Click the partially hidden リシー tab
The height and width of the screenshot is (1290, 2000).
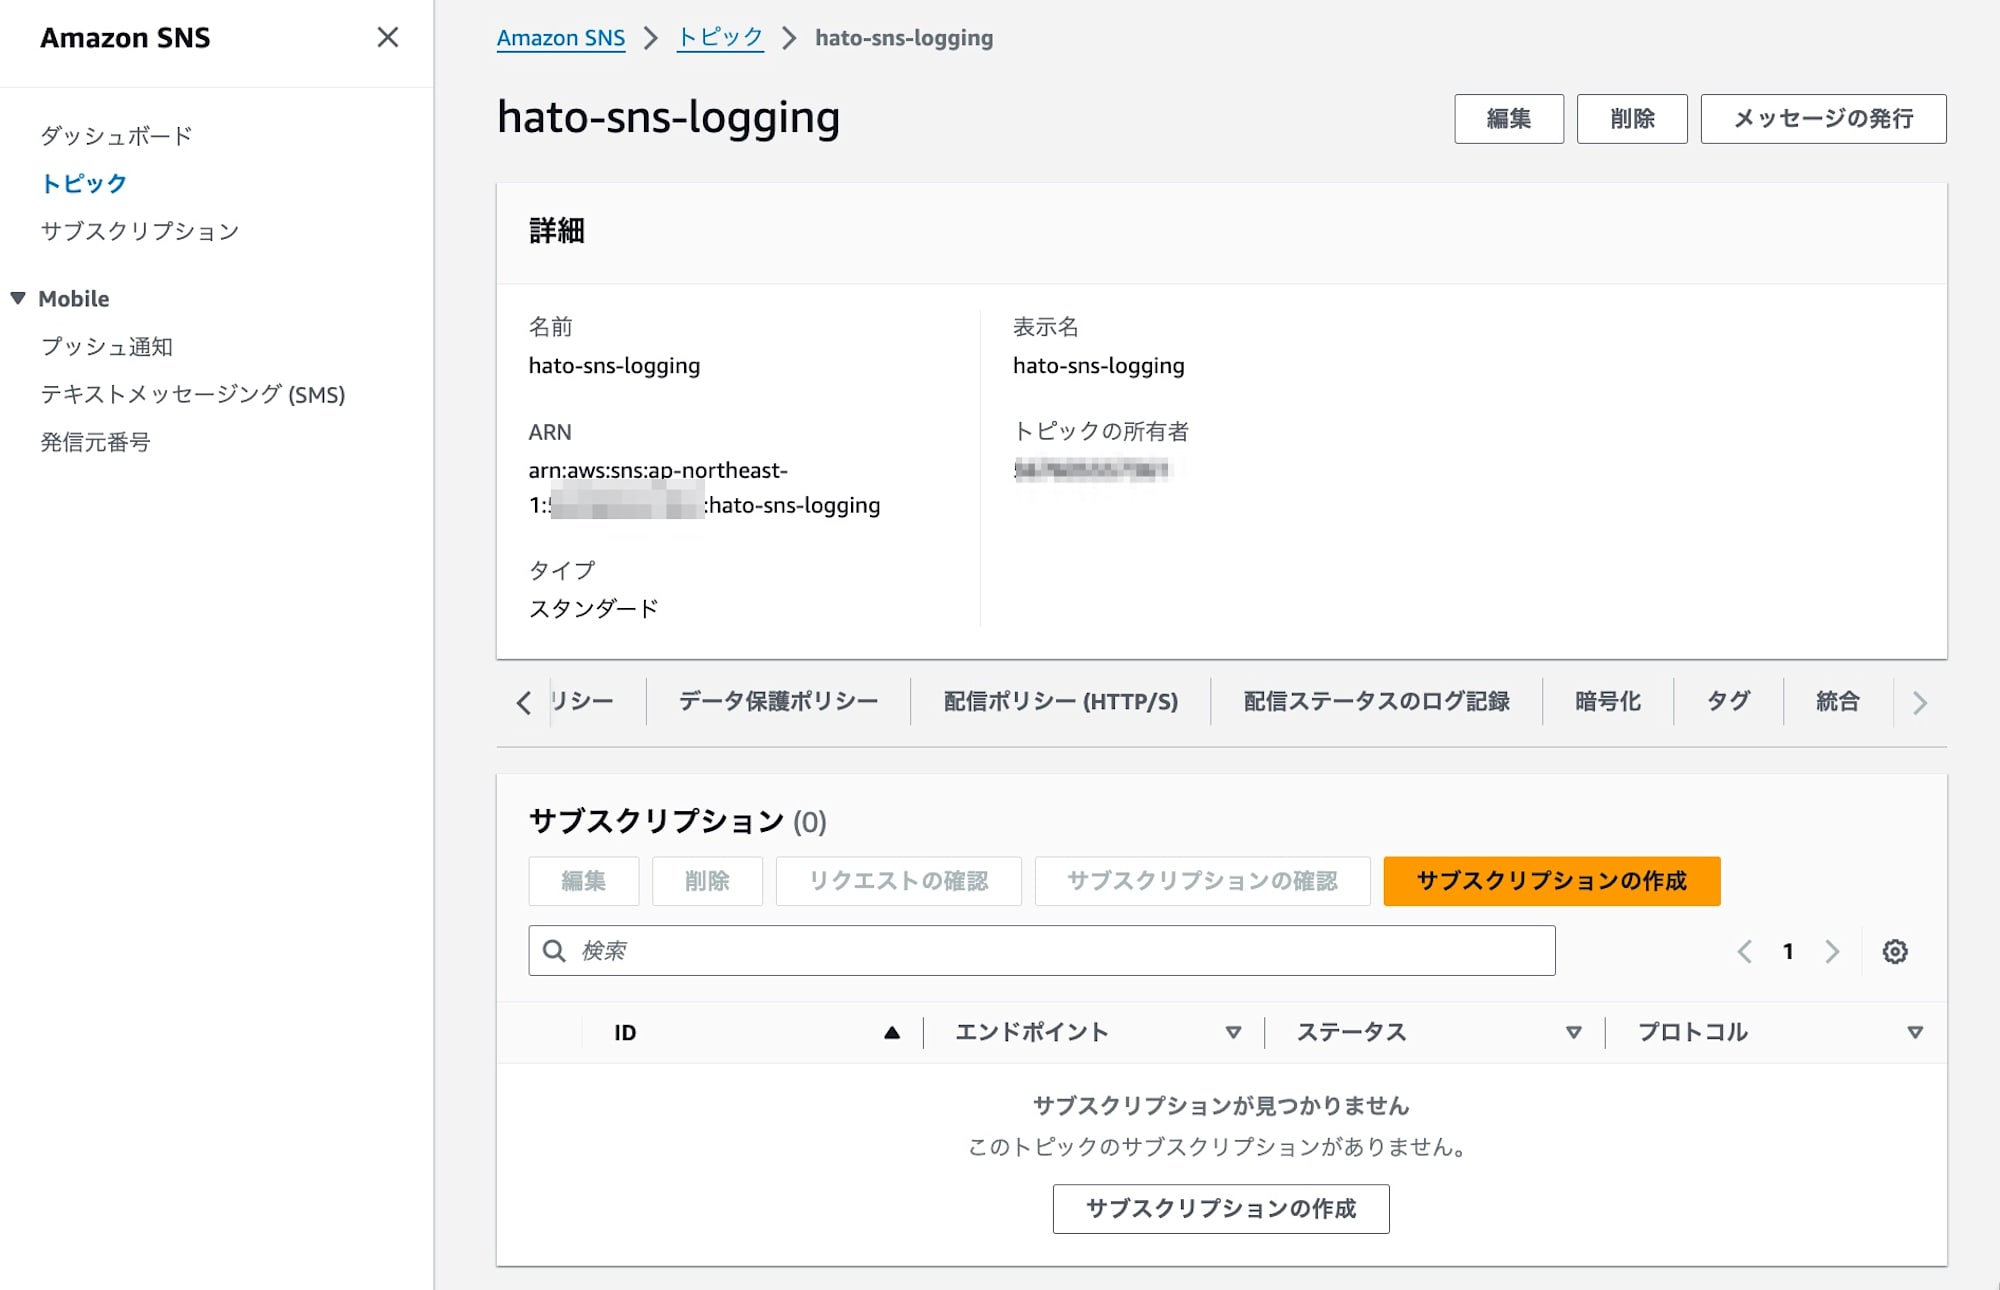pyautogui.click(x=582, y=701)
